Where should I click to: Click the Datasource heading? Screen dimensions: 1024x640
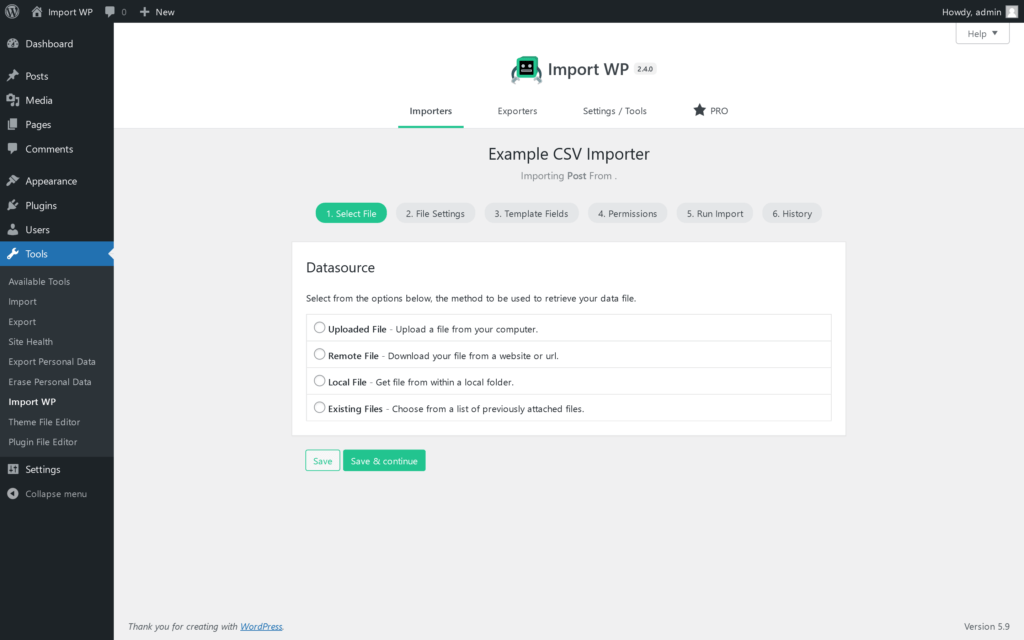(x=340, y=268)
